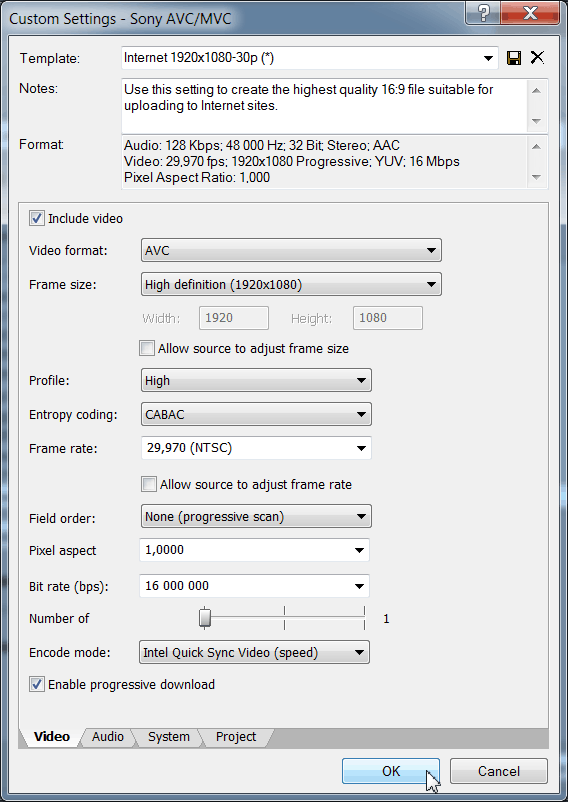The width and height of the screenshot is (568, 802).
Task: Close the Custom Settings dialog
Action: click(x=531, y=12)
